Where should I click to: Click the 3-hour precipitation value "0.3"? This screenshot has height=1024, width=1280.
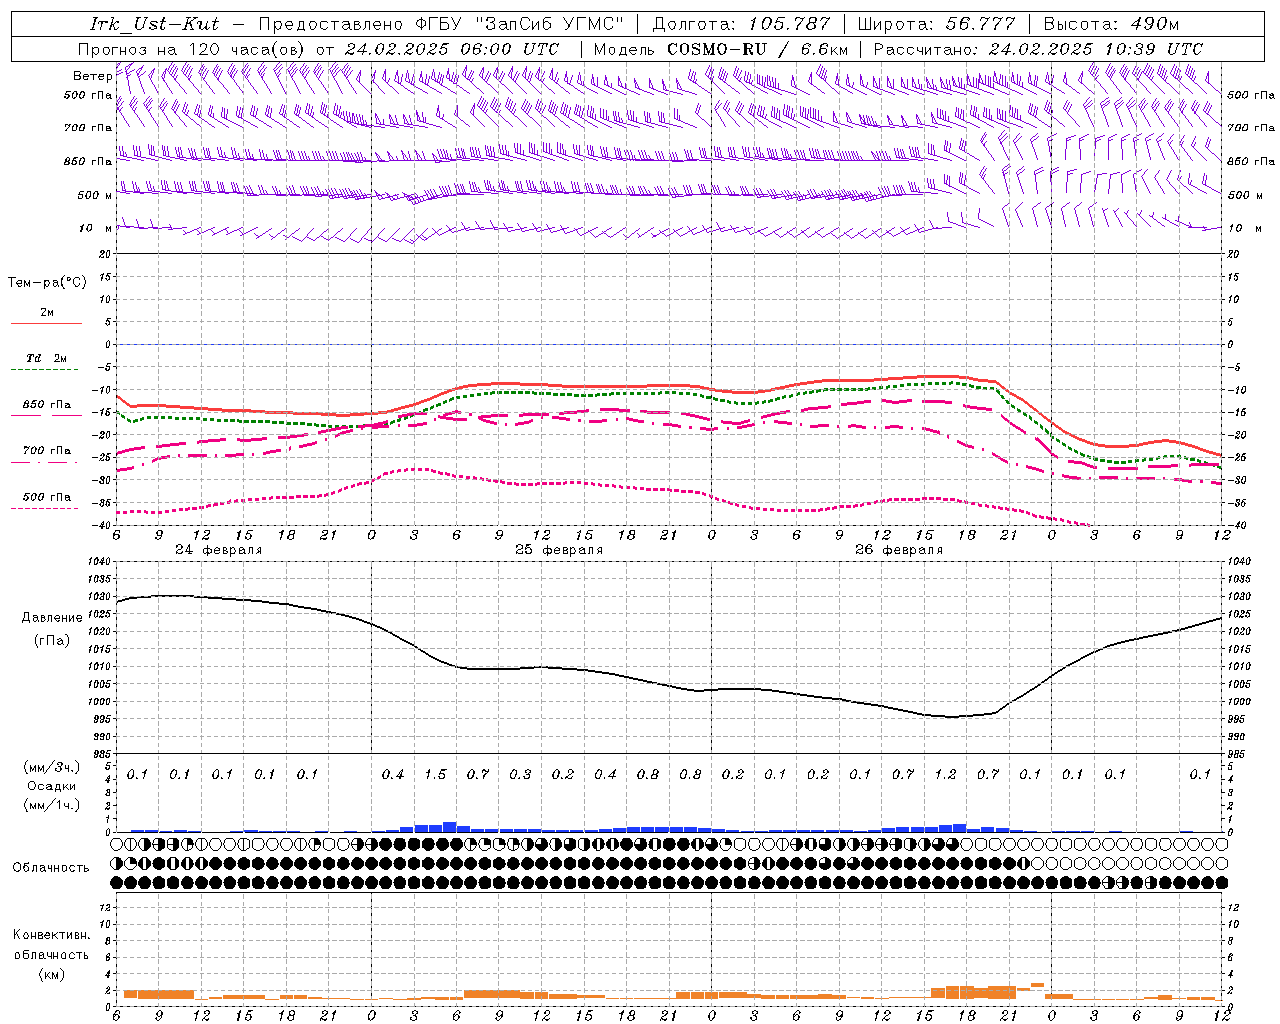(520, 775)
